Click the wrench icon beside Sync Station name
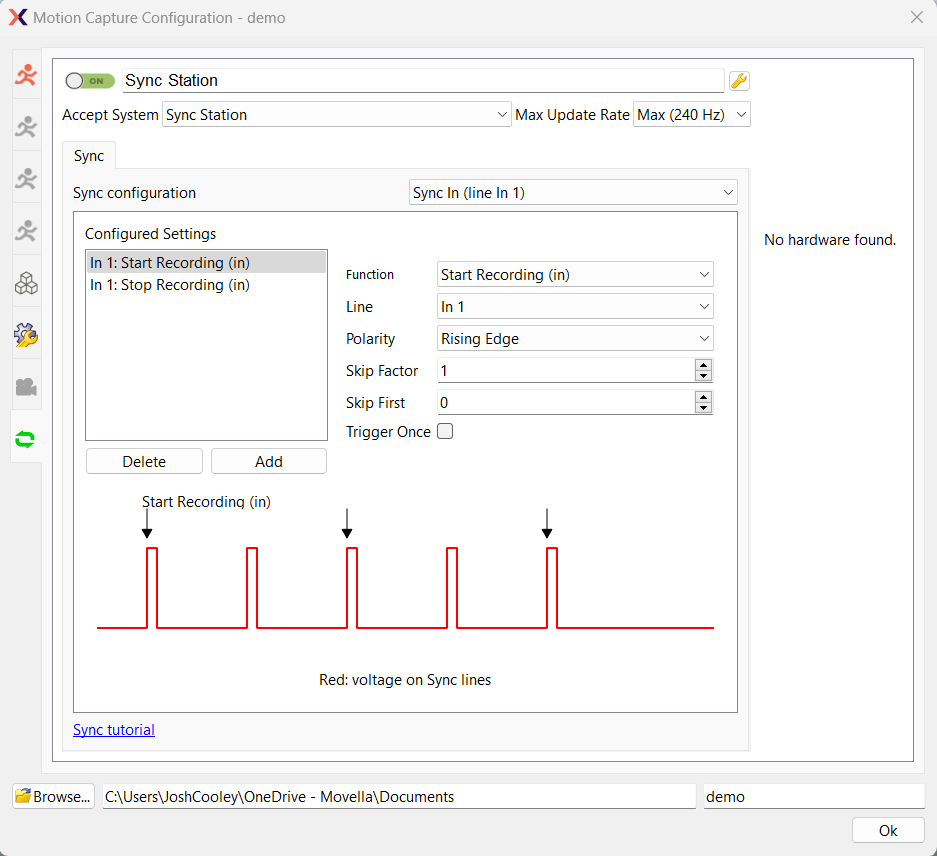937x856 pixels. [738, 80]
